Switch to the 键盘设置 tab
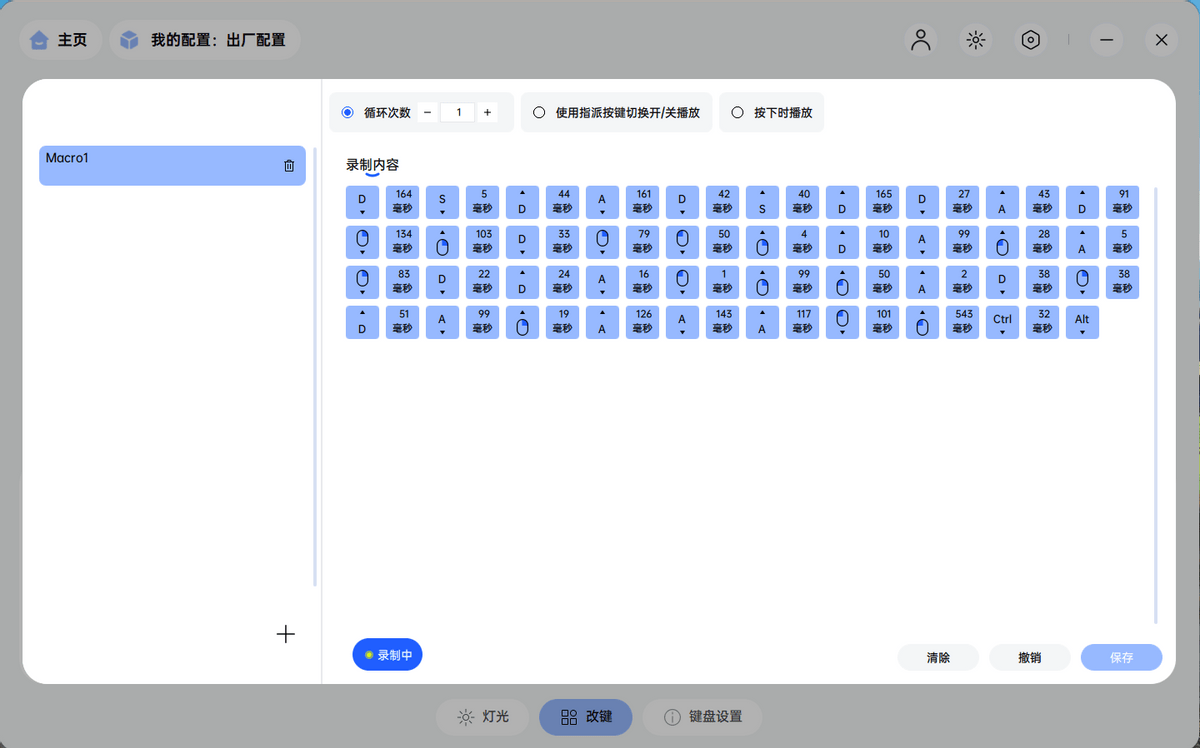The width and height of the screenshot is (1200, 748). [702, 717]
